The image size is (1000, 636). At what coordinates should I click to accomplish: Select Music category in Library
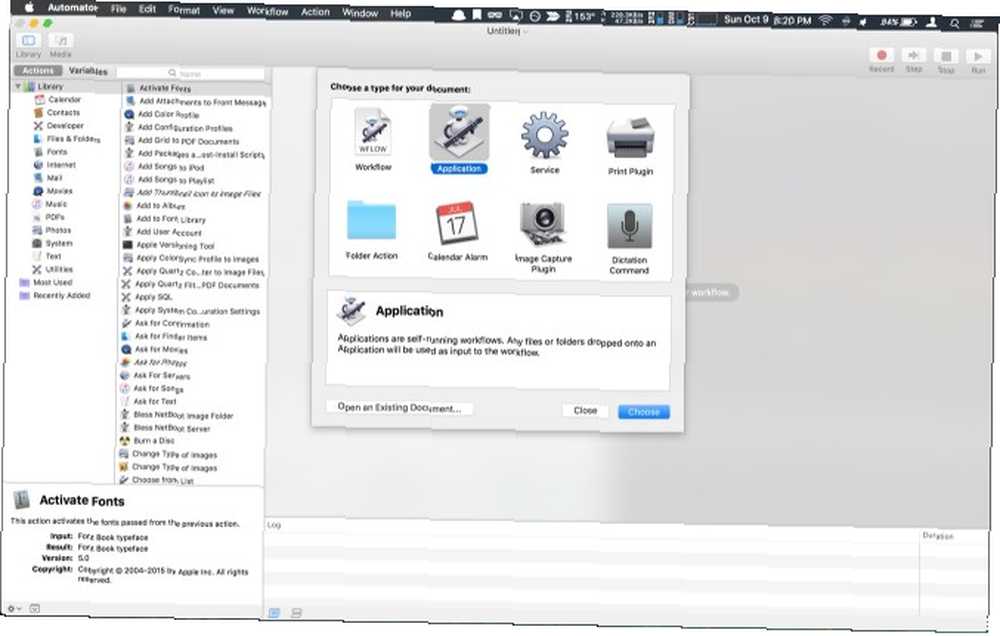pyautogui.click(x=49, y=204)
